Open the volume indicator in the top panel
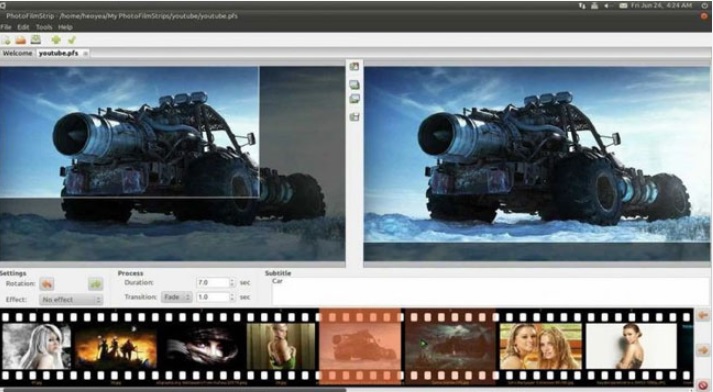This screenshot has width=713, height=392. (x=607, y=5)
